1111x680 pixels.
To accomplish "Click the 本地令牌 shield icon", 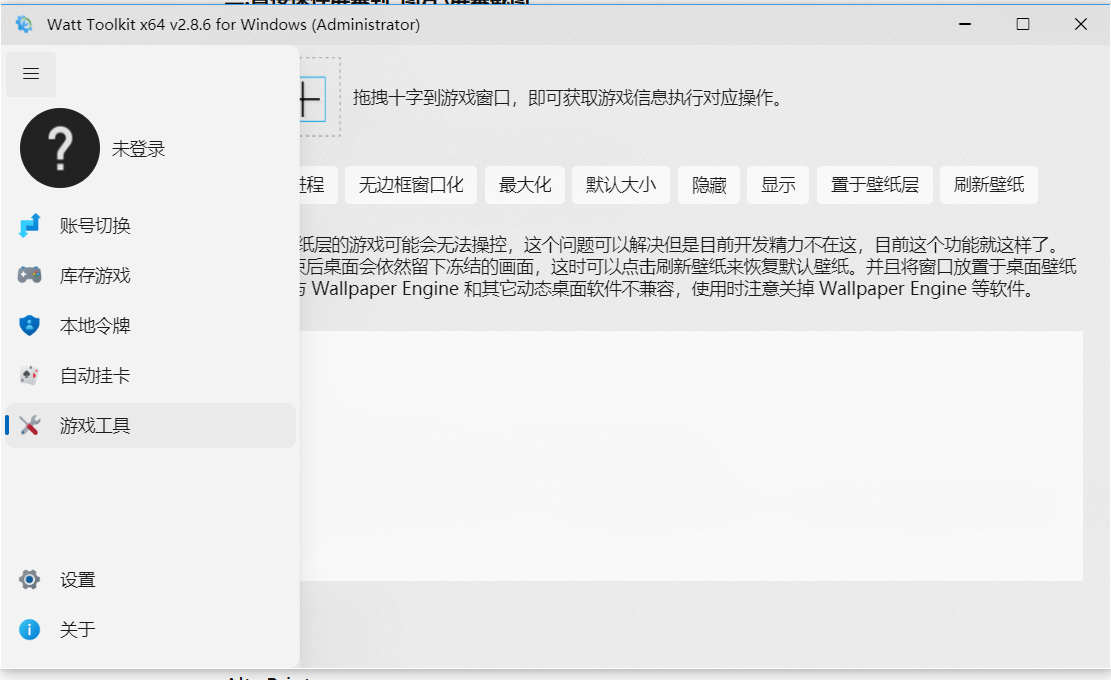I will (29, 325).
